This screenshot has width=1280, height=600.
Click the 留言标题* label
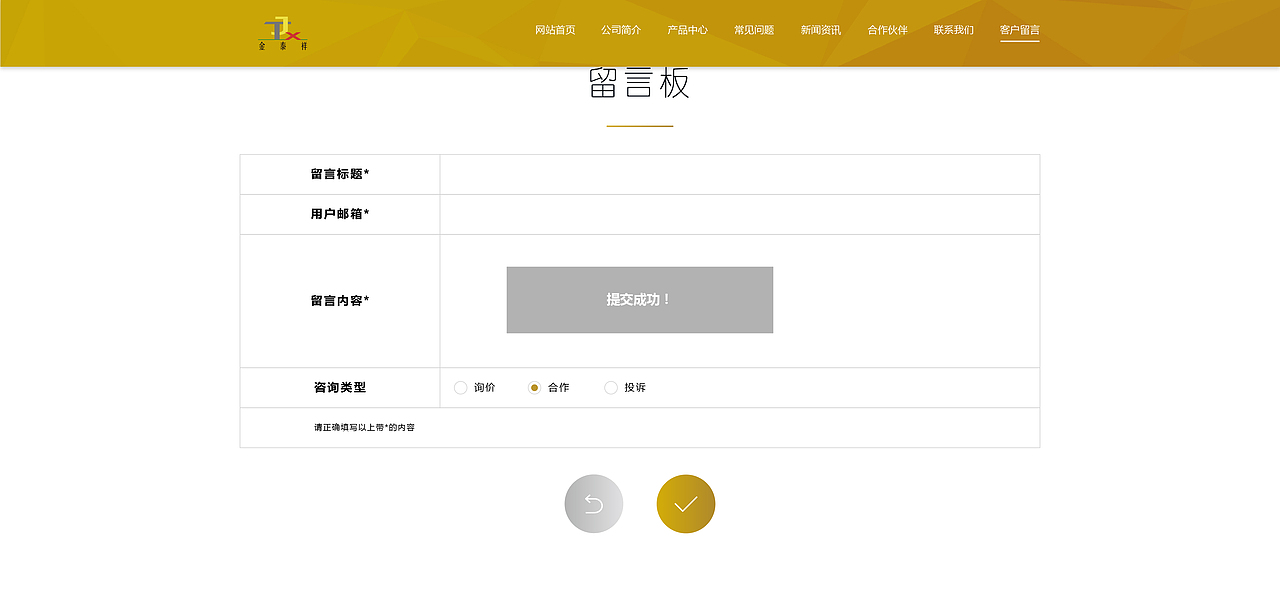340,175
